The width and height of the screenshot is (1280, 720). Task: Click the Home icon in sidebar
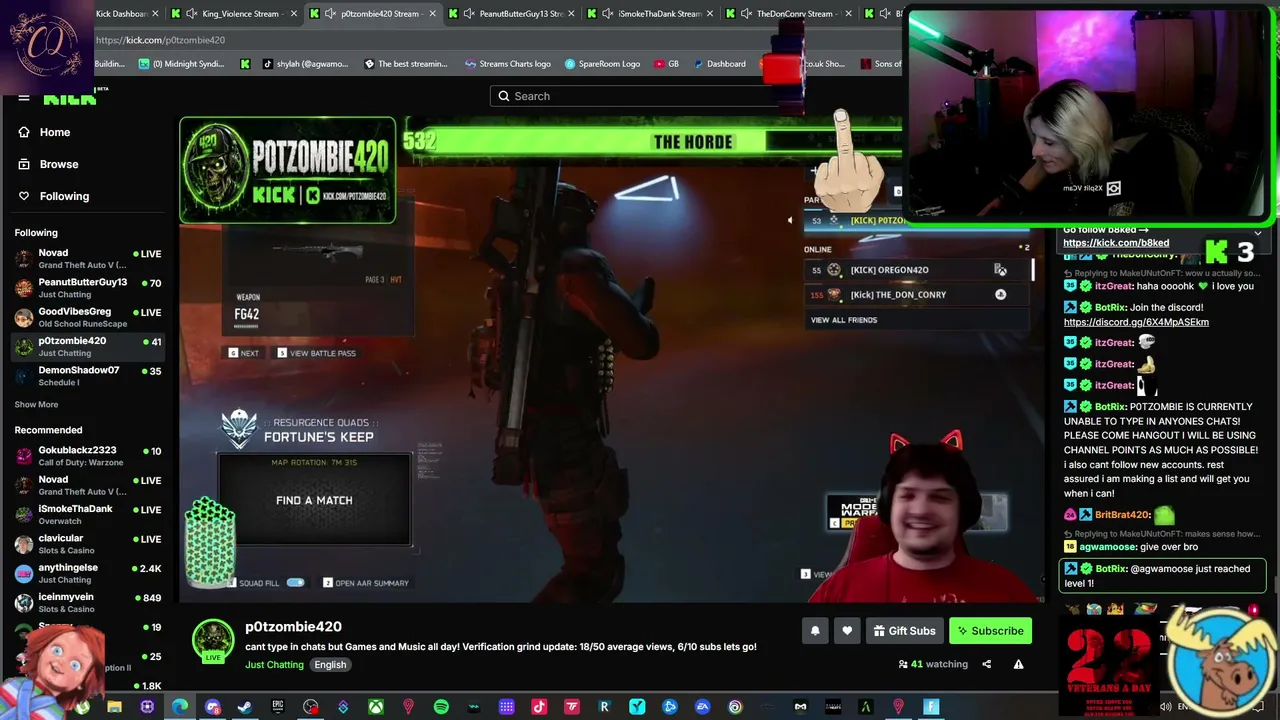(24, 132)
